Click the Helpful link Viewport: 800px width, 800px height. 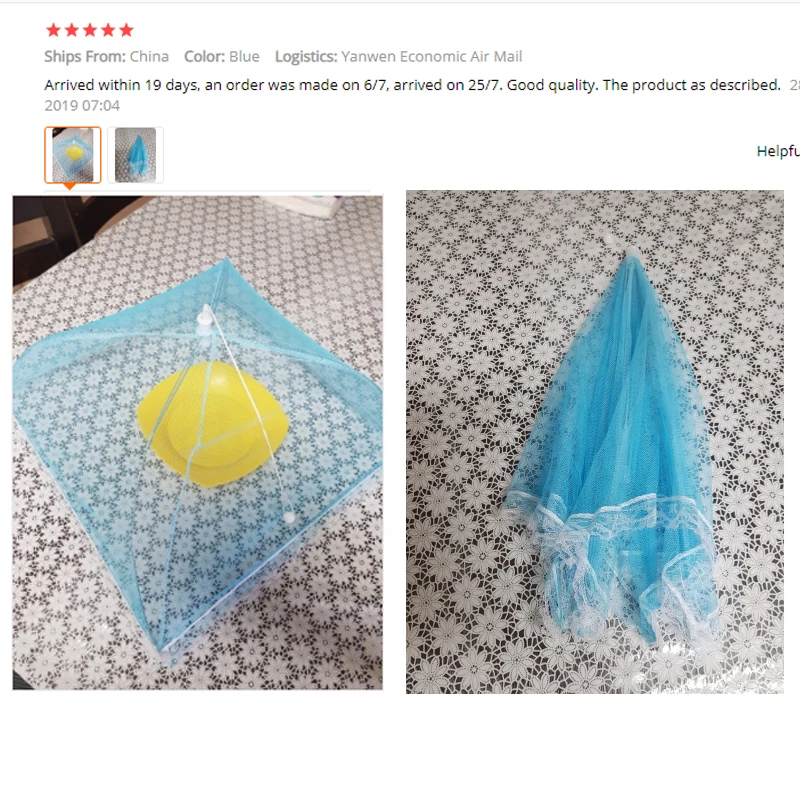tap(778, 151)
